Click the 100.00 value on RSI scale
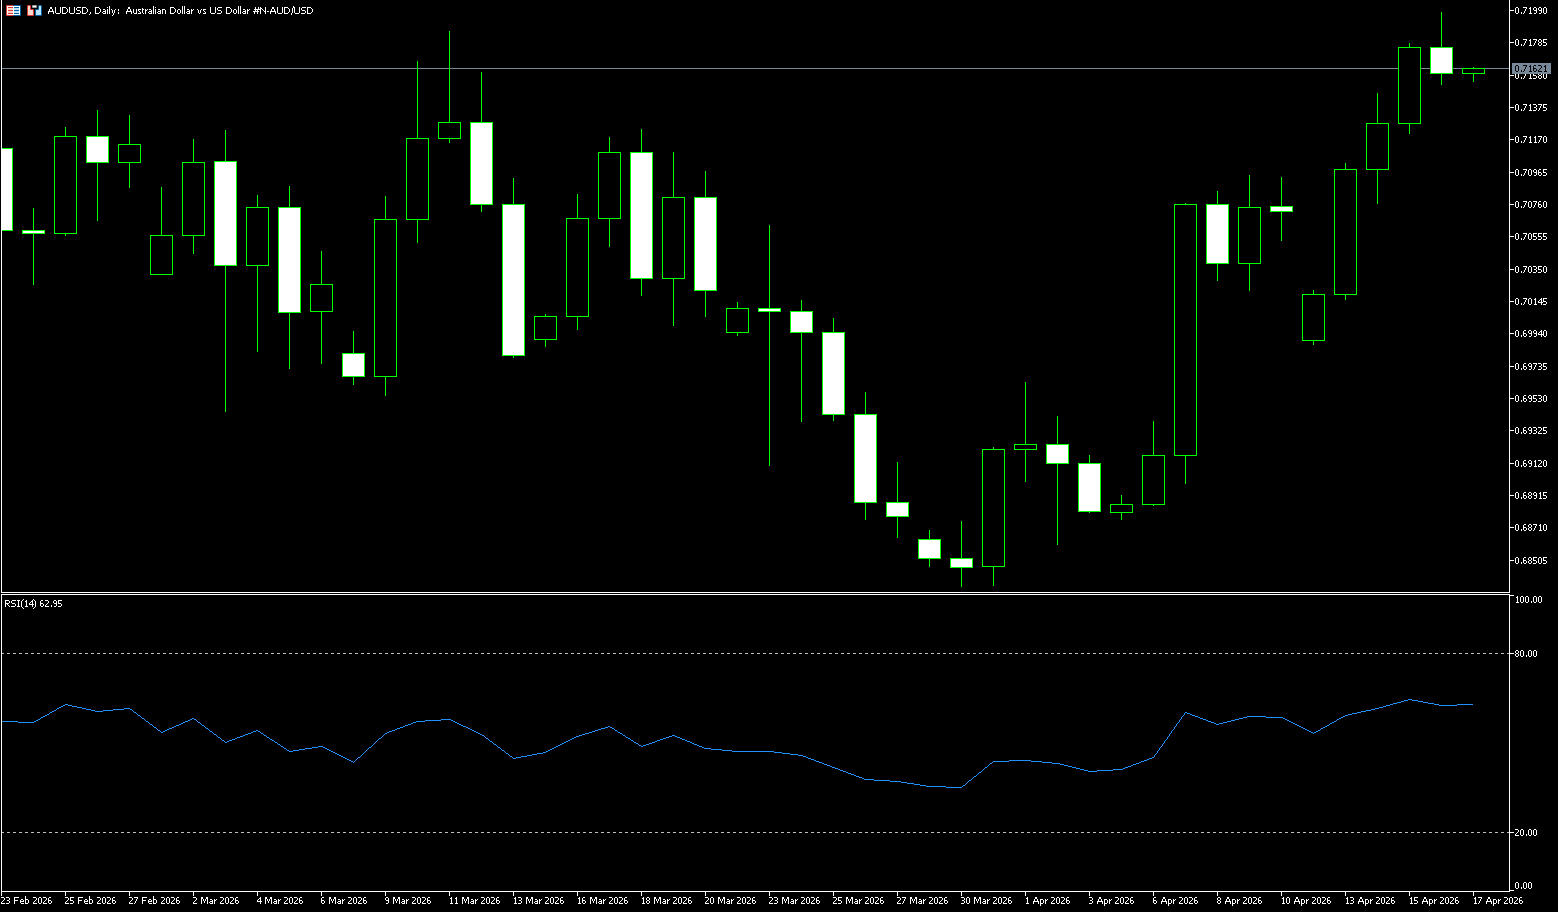Viewport: 1558px width, 912px height. pyautogui.click(x=1528, y=600)
